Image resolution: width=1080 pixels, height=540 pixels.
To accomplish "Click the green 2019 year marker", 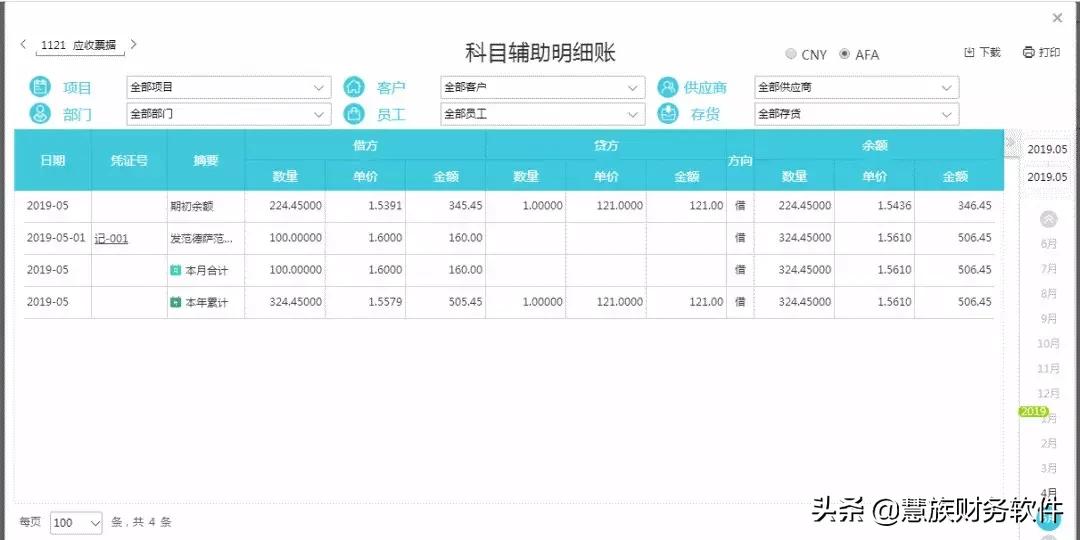I will coord(1033,411).
